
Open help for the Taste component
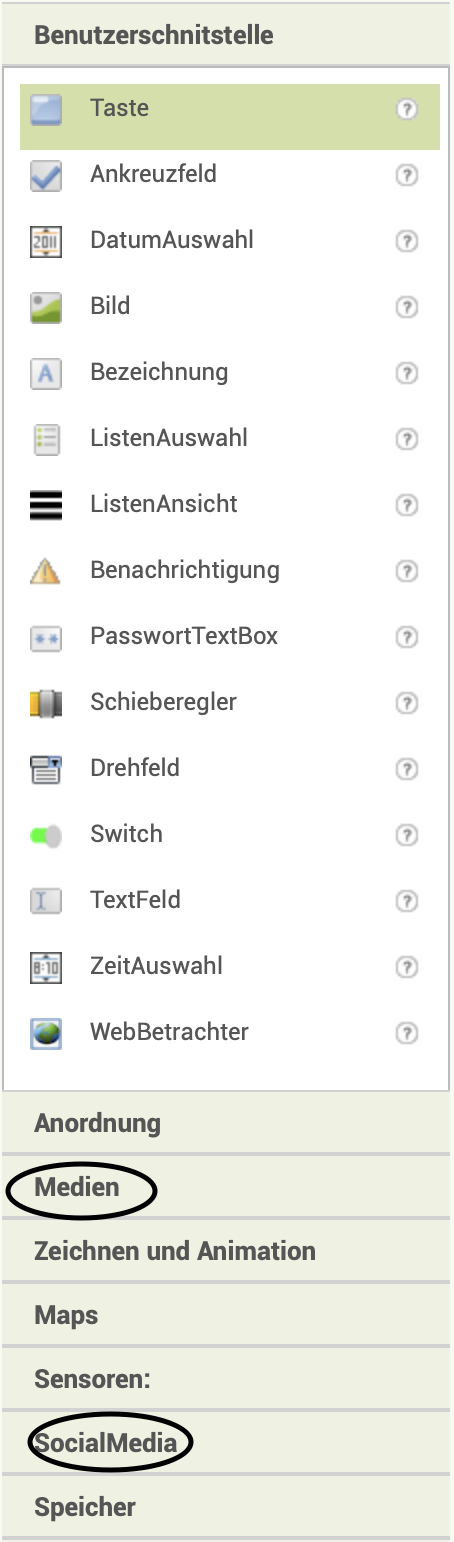406,109
